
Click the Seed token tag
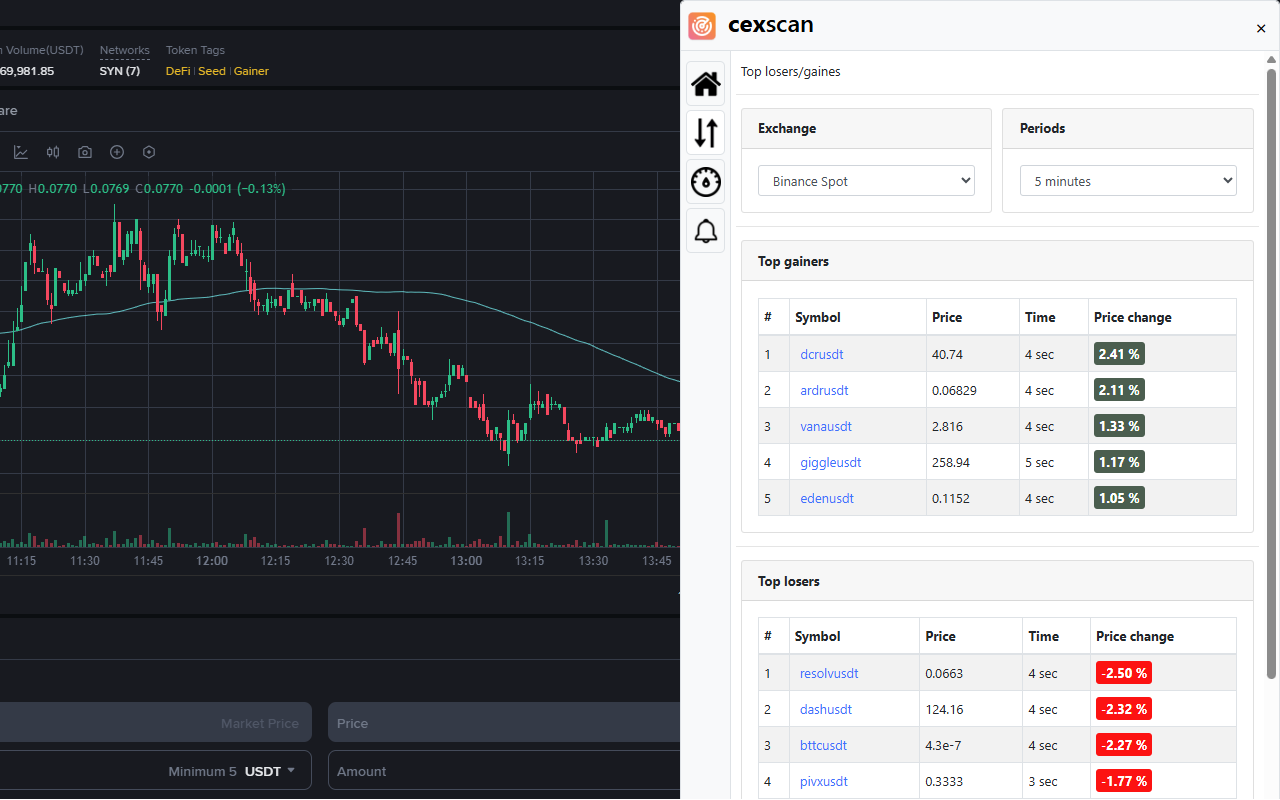[x=212, y=71]
